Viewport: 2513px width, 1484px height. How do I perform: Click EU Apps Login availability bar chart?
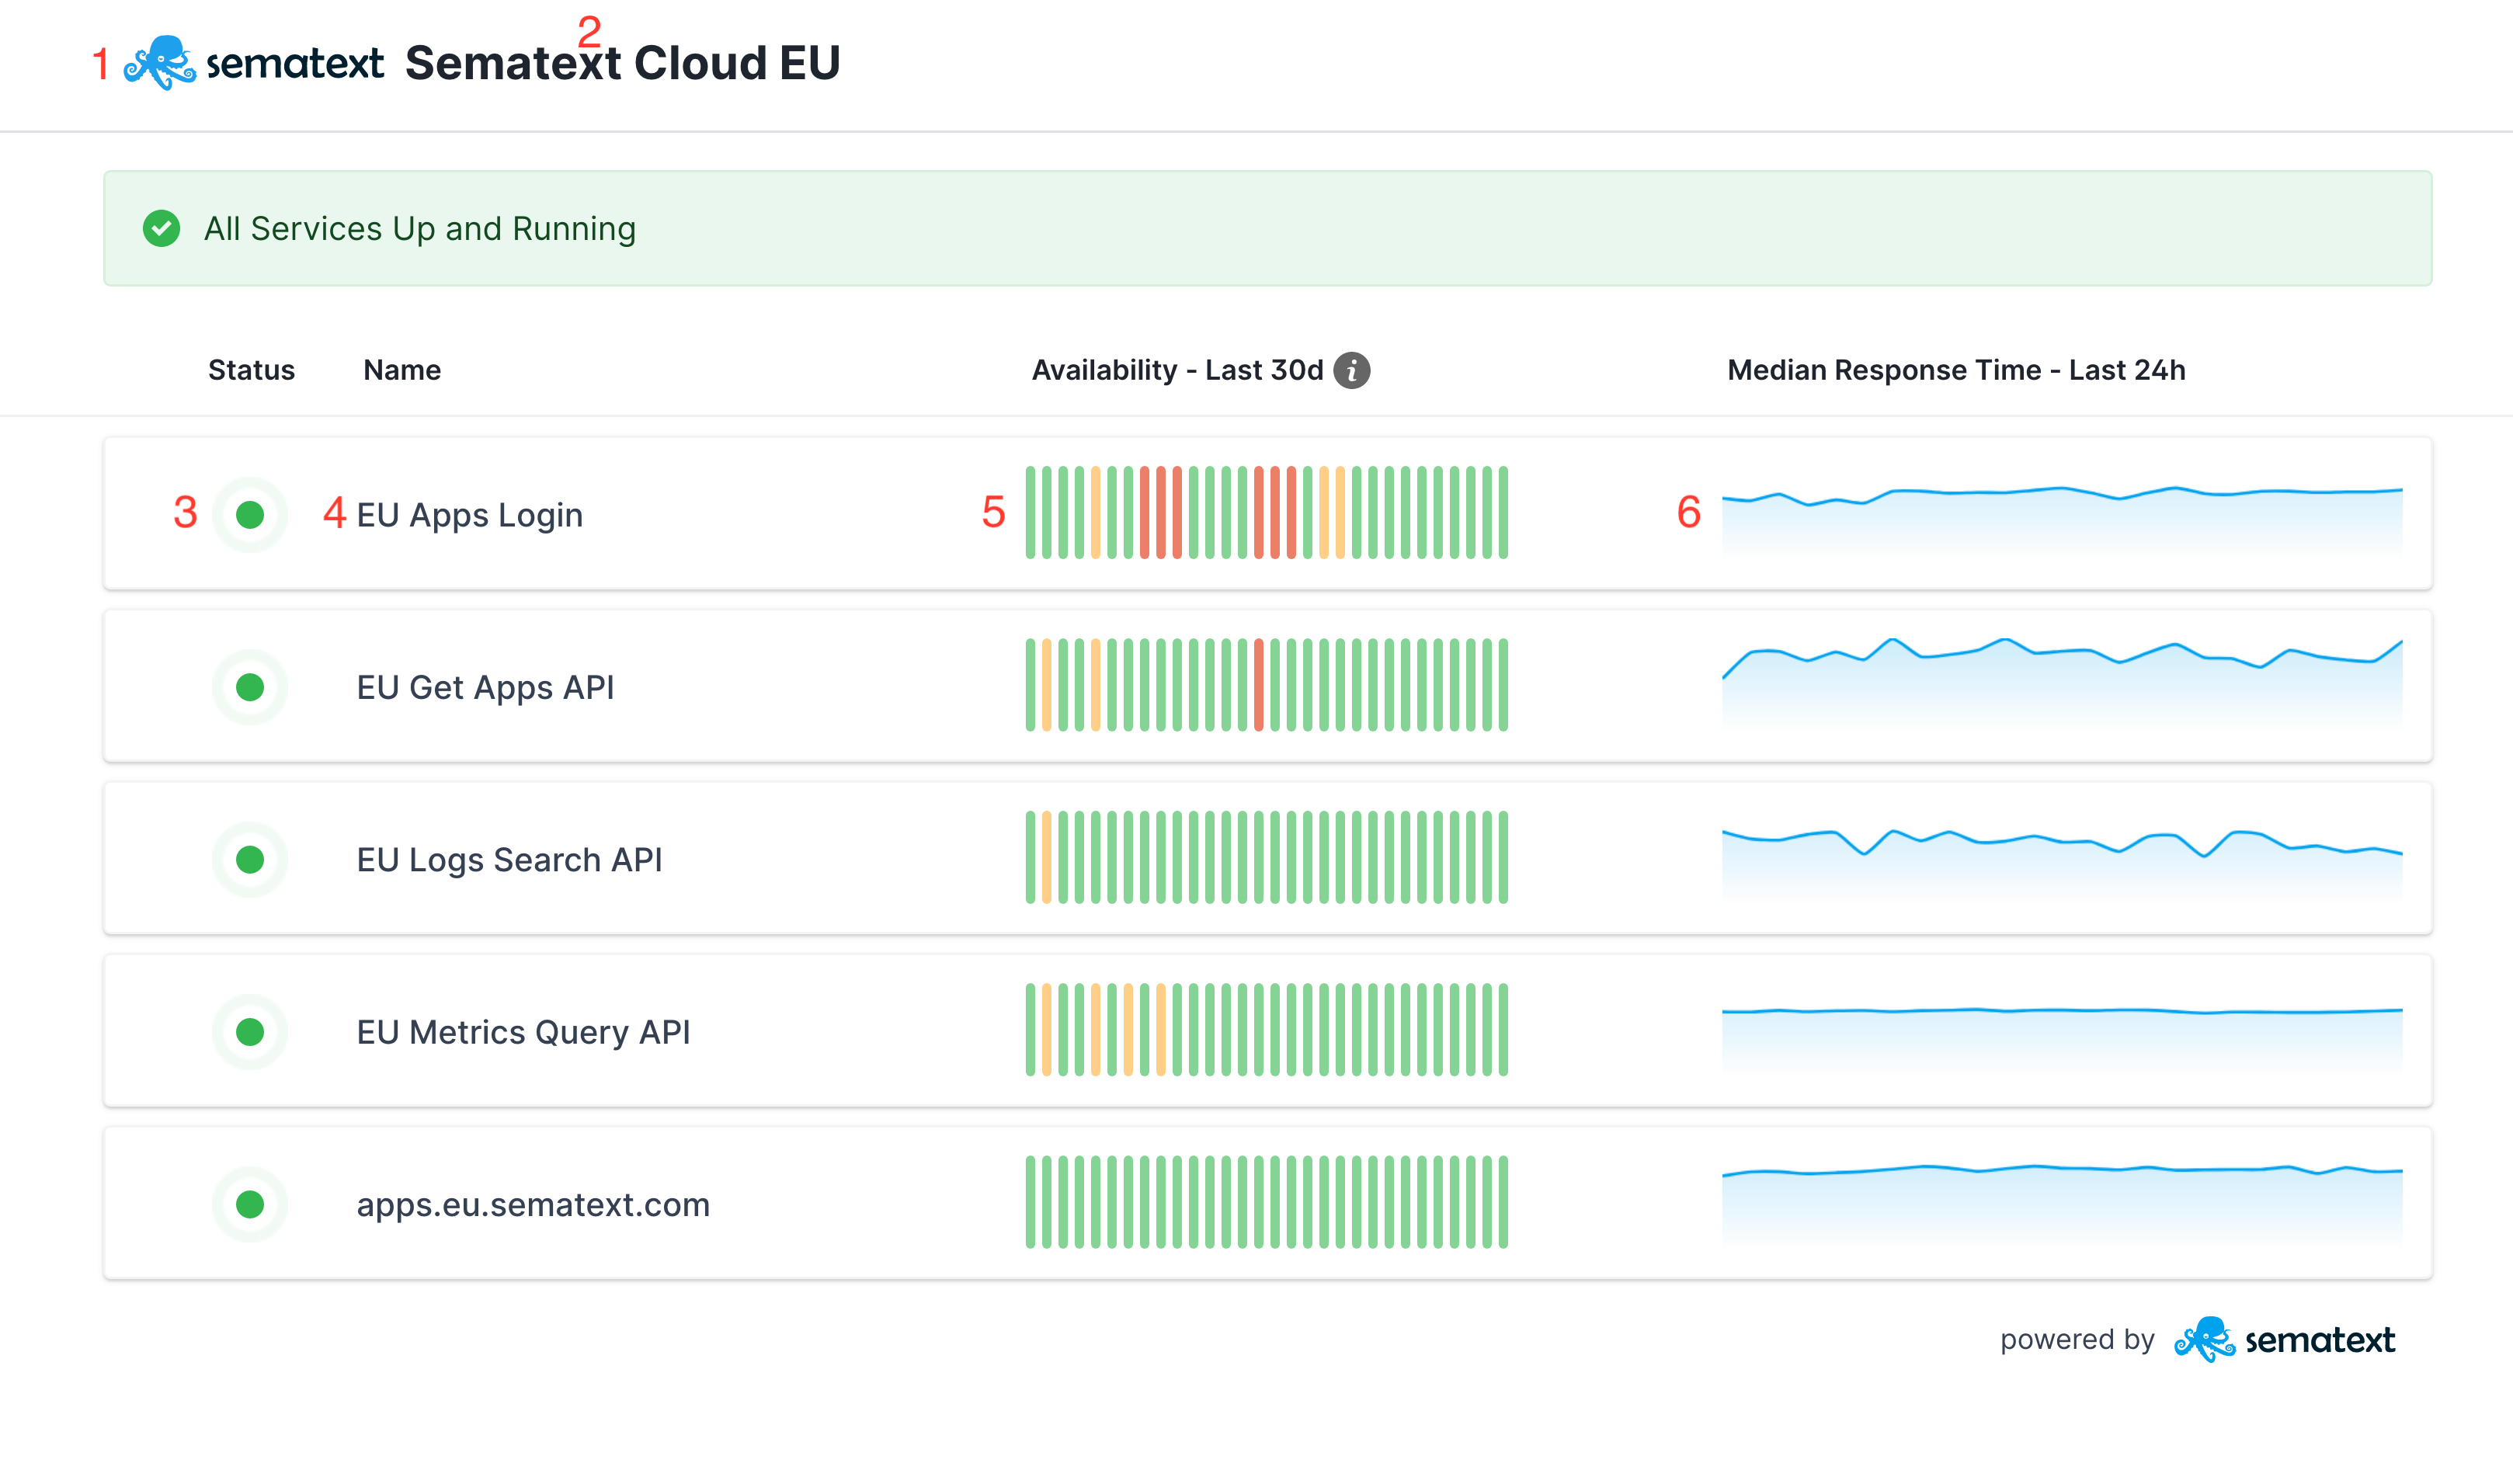click(x=1267, y=512)
